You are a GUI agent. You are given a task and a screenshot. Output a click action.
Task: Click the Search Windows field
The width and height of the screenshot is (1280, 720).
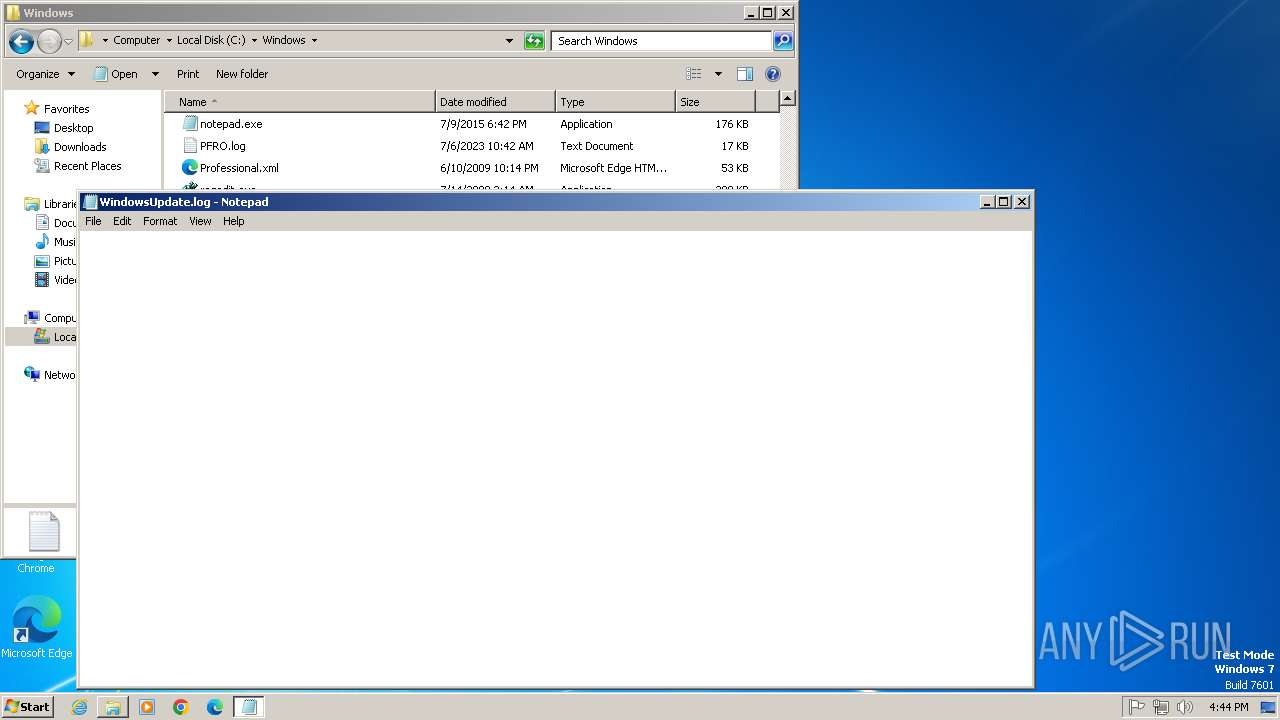pos(661,41)
